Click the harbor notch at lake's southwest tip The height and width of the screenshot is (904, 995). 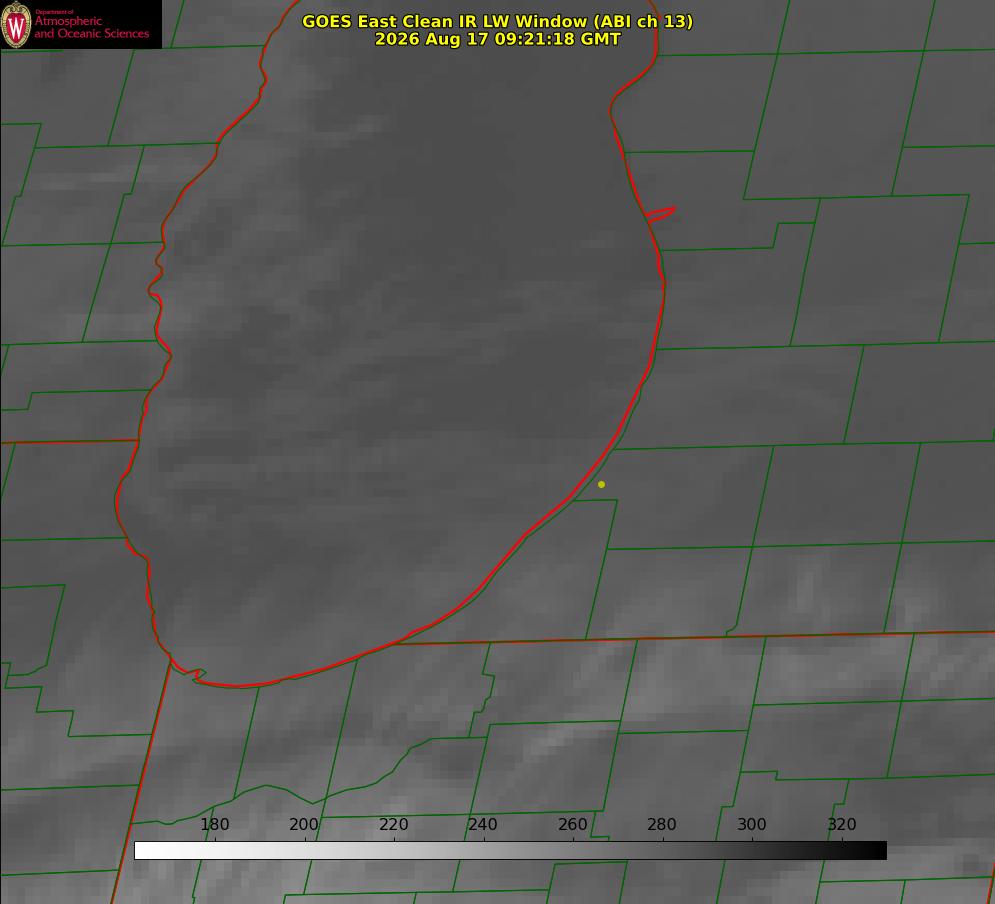192,674
